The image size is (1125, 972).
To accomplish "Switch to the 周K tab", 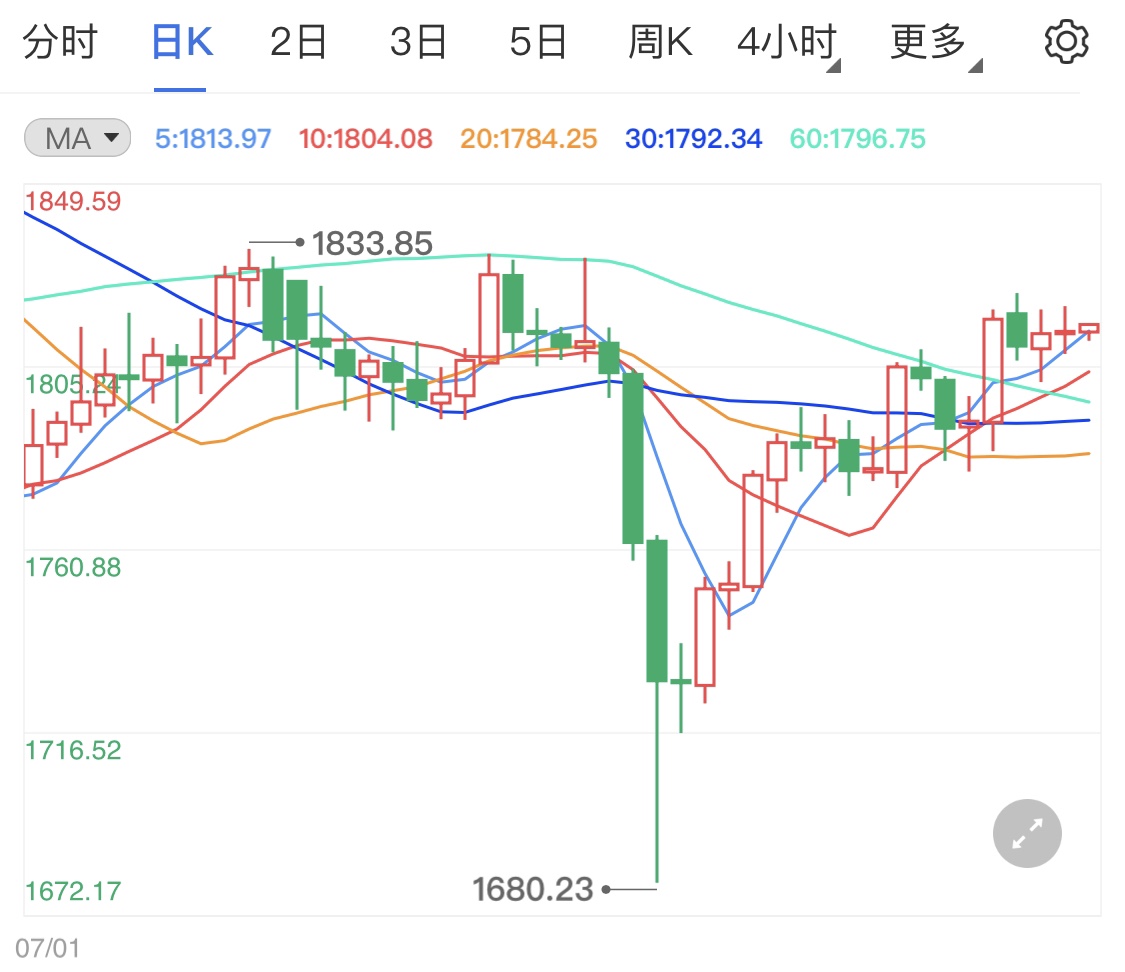I will click(x=660, y=42).
